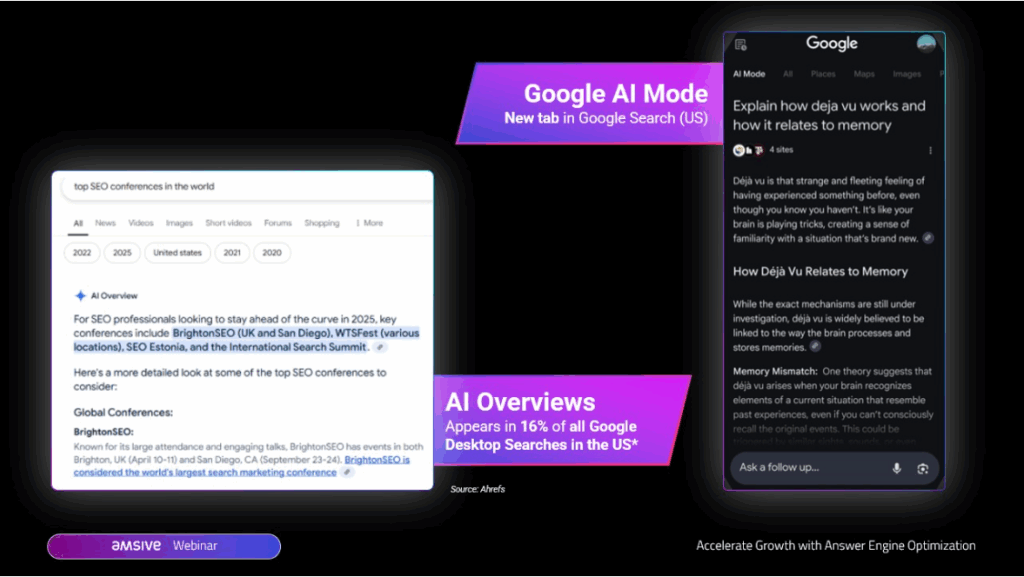Screen dimensions: 1024x577
Task: Tap the camera lens search icon
Action: point(923,469)
